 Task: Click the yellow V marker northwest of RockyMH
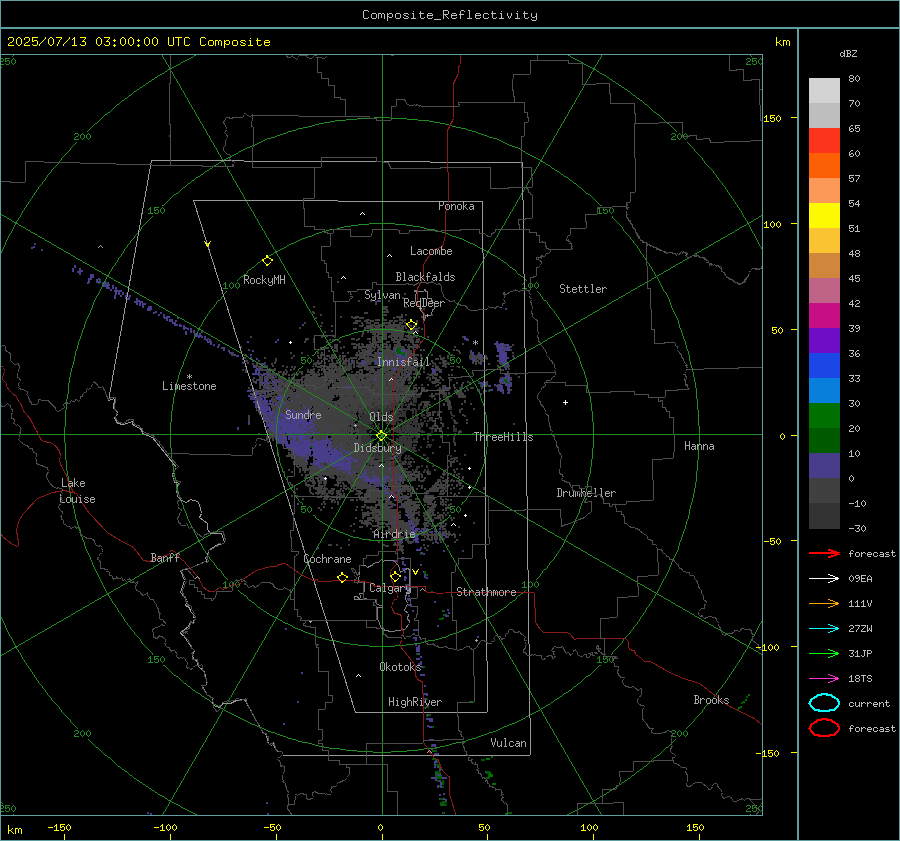[x=208, y=244]
